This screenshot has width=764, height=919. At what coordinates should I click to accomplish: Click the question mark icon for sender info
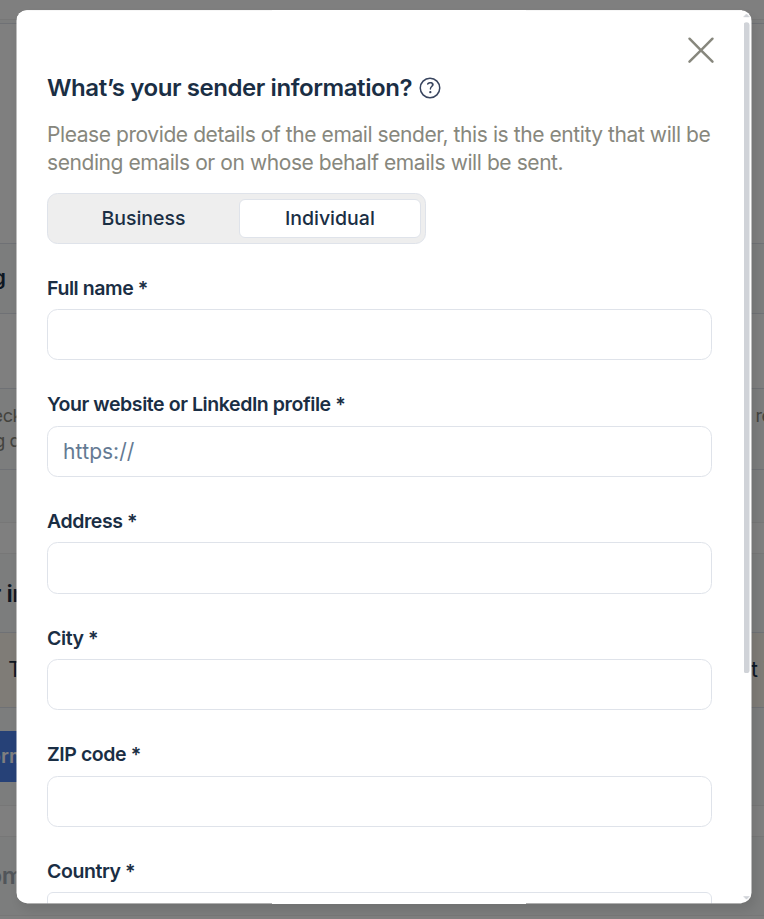click(430, 88)
